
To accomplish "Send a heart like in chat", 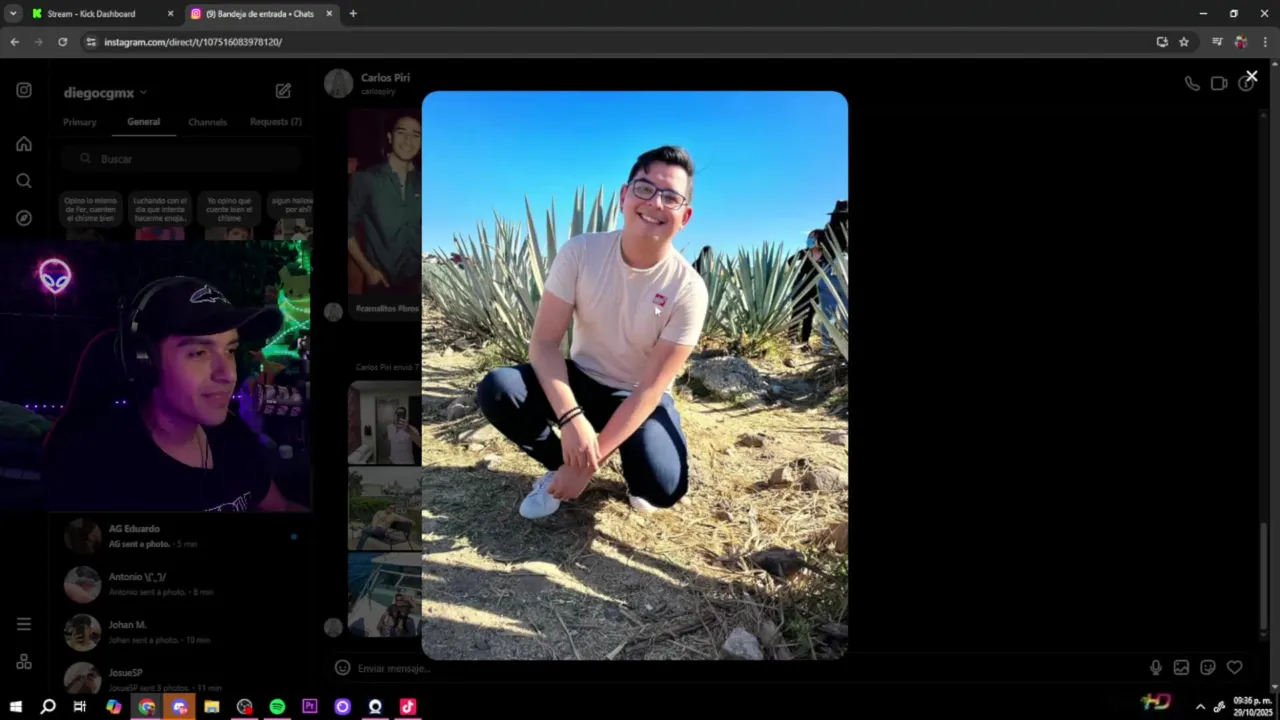I will (1235, 668).
